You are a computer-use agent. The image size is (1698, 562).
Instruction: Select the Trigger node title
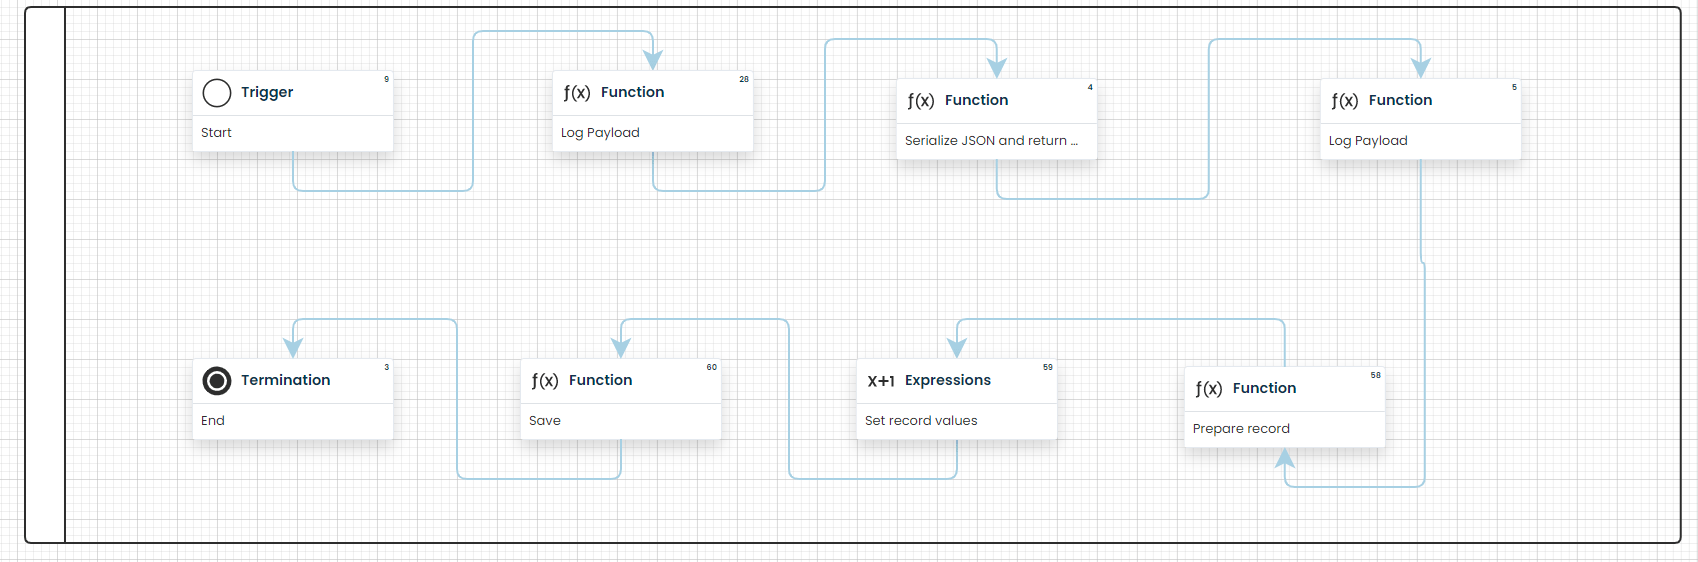pyautogui.click(x=267, y=92)
